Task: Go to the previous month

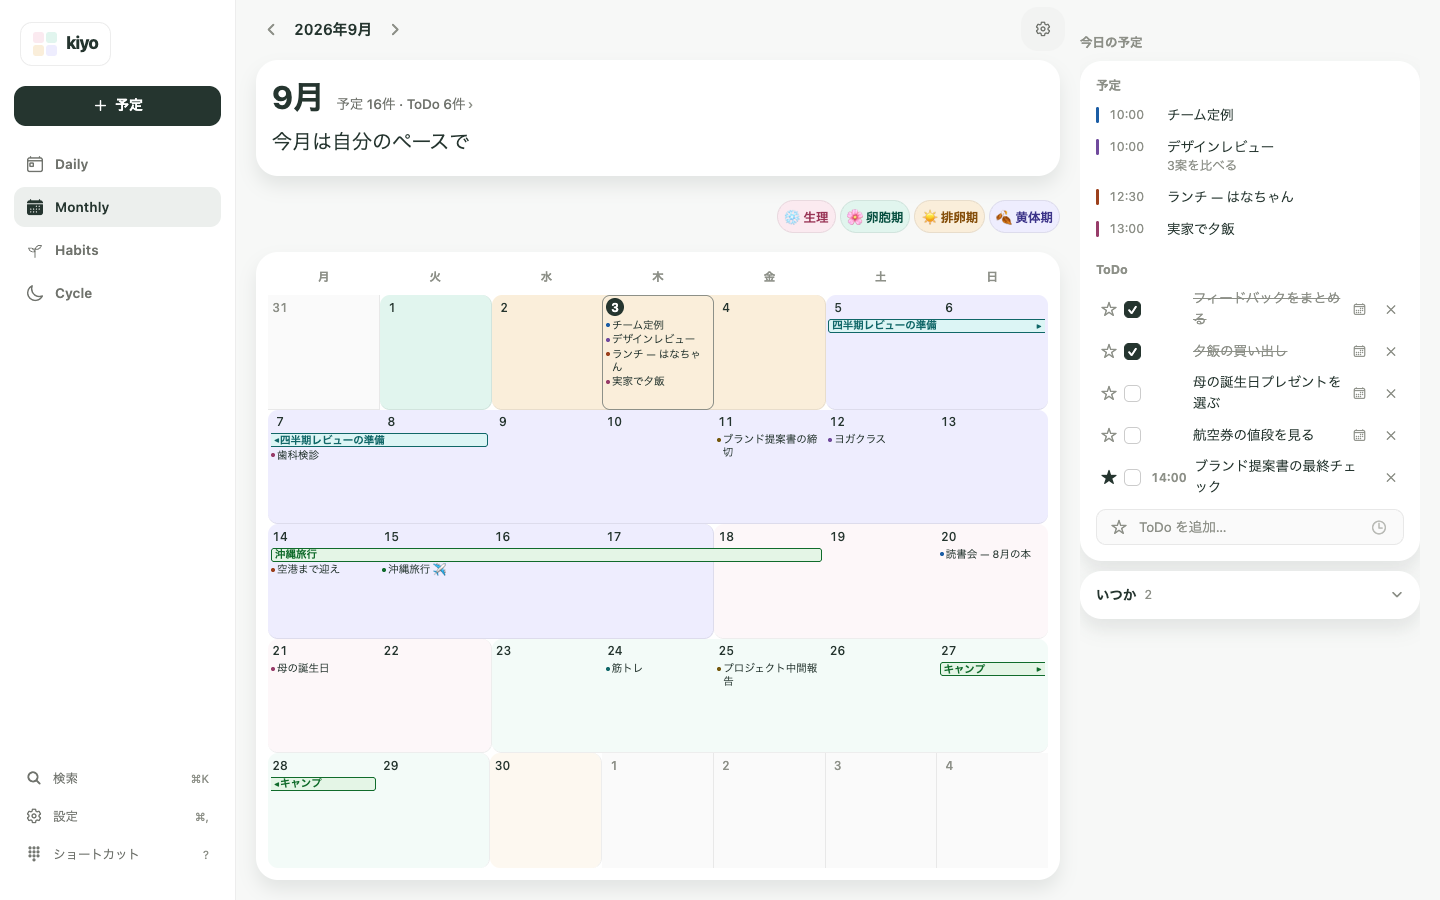Action: click(x=271, y=30)
